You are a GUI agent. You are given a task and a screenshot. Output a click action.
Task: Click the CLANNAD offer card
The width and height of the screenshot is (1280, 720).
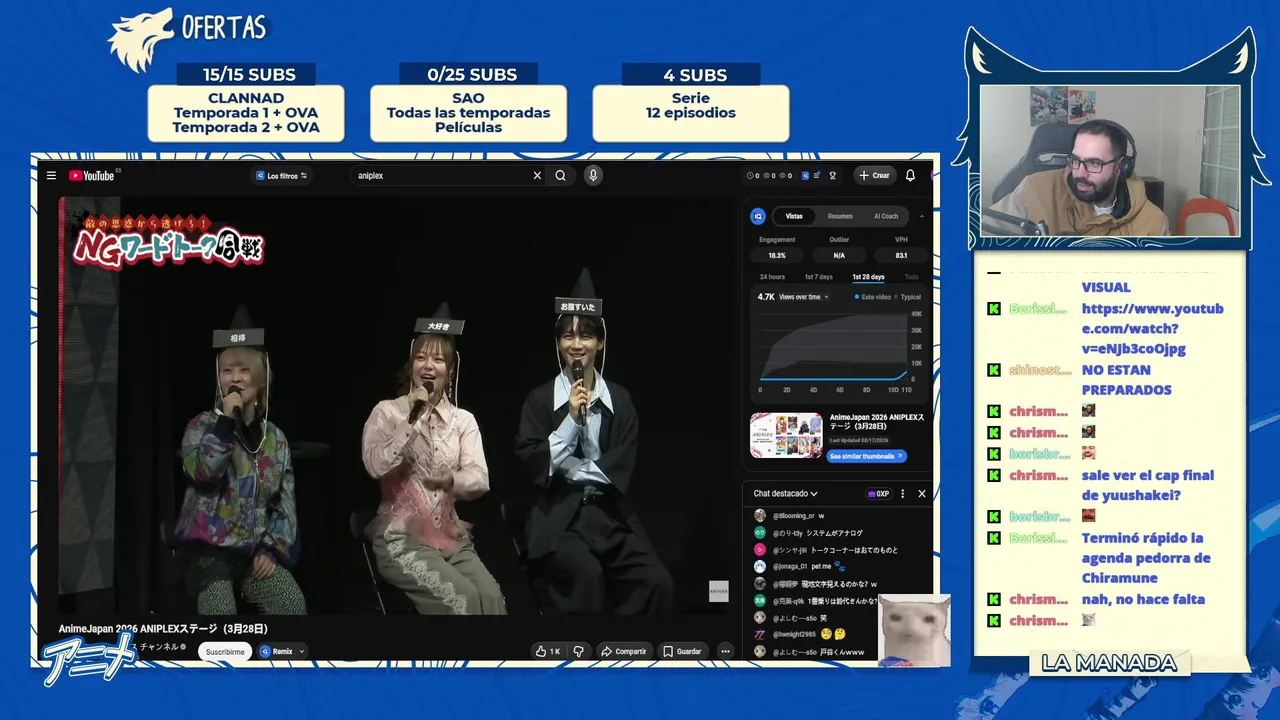(246, 113)
